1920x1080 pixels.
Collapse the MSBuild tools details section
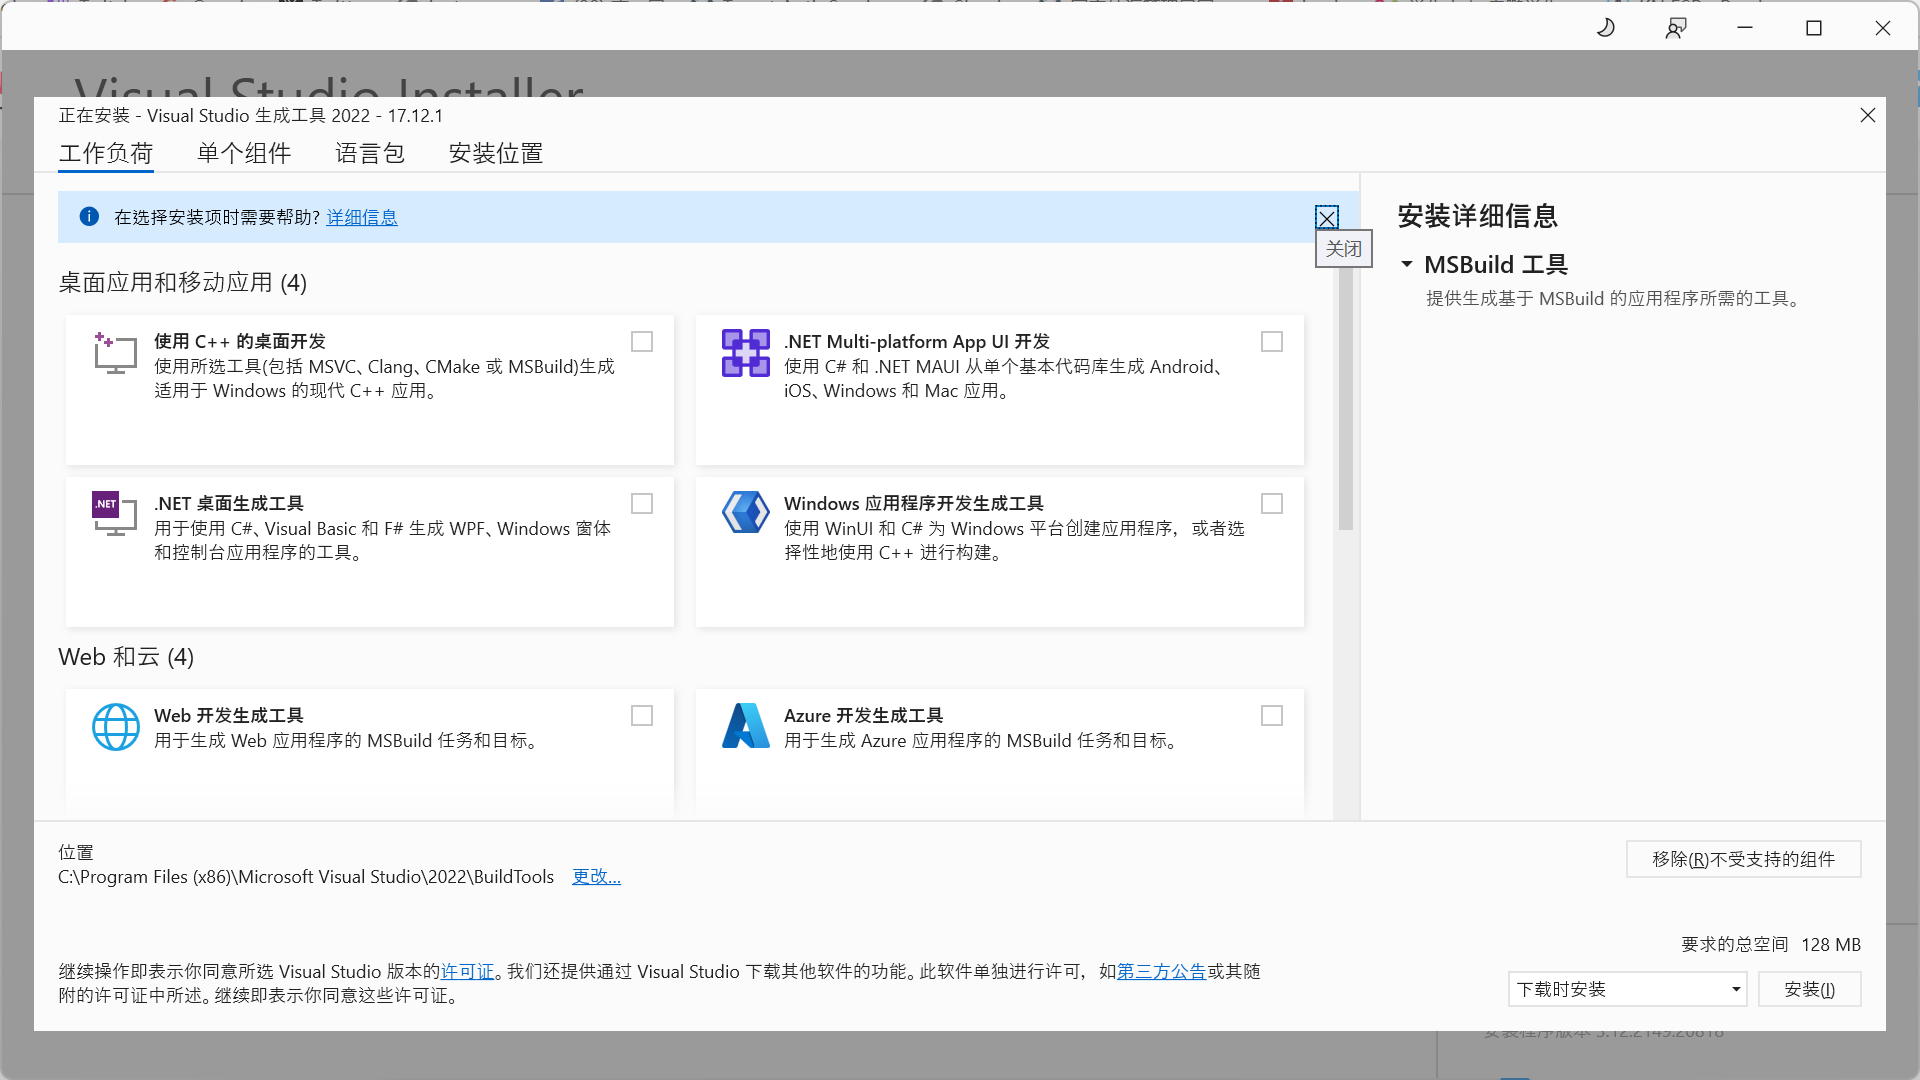click(x=1407, y=265)
